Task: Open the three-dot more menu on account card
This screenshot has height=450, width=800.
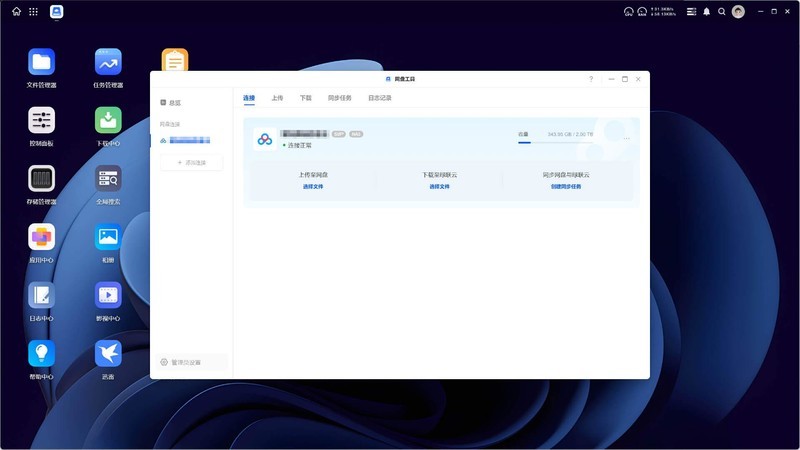Action: click(x=627, y=138)
